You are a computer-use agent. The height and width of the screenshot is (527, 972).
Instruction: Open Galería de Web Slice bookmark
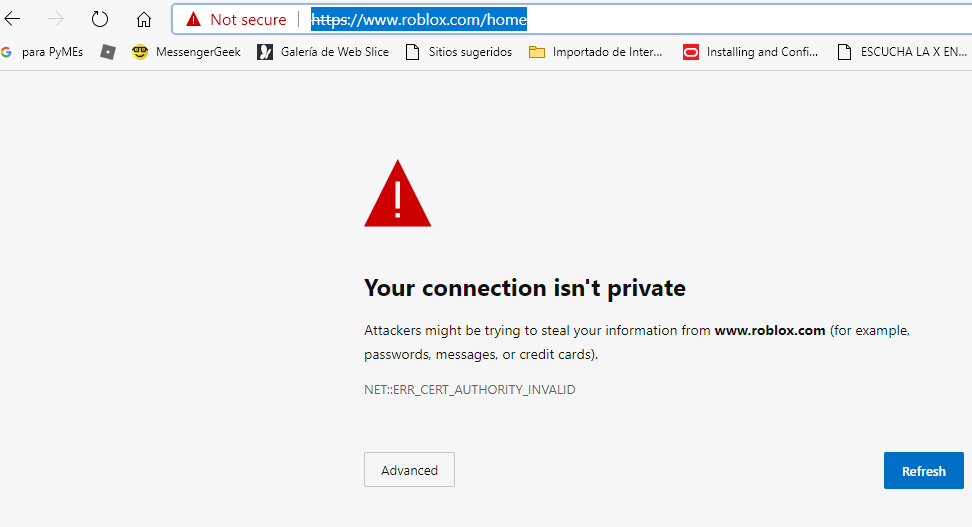coord(323,52)
